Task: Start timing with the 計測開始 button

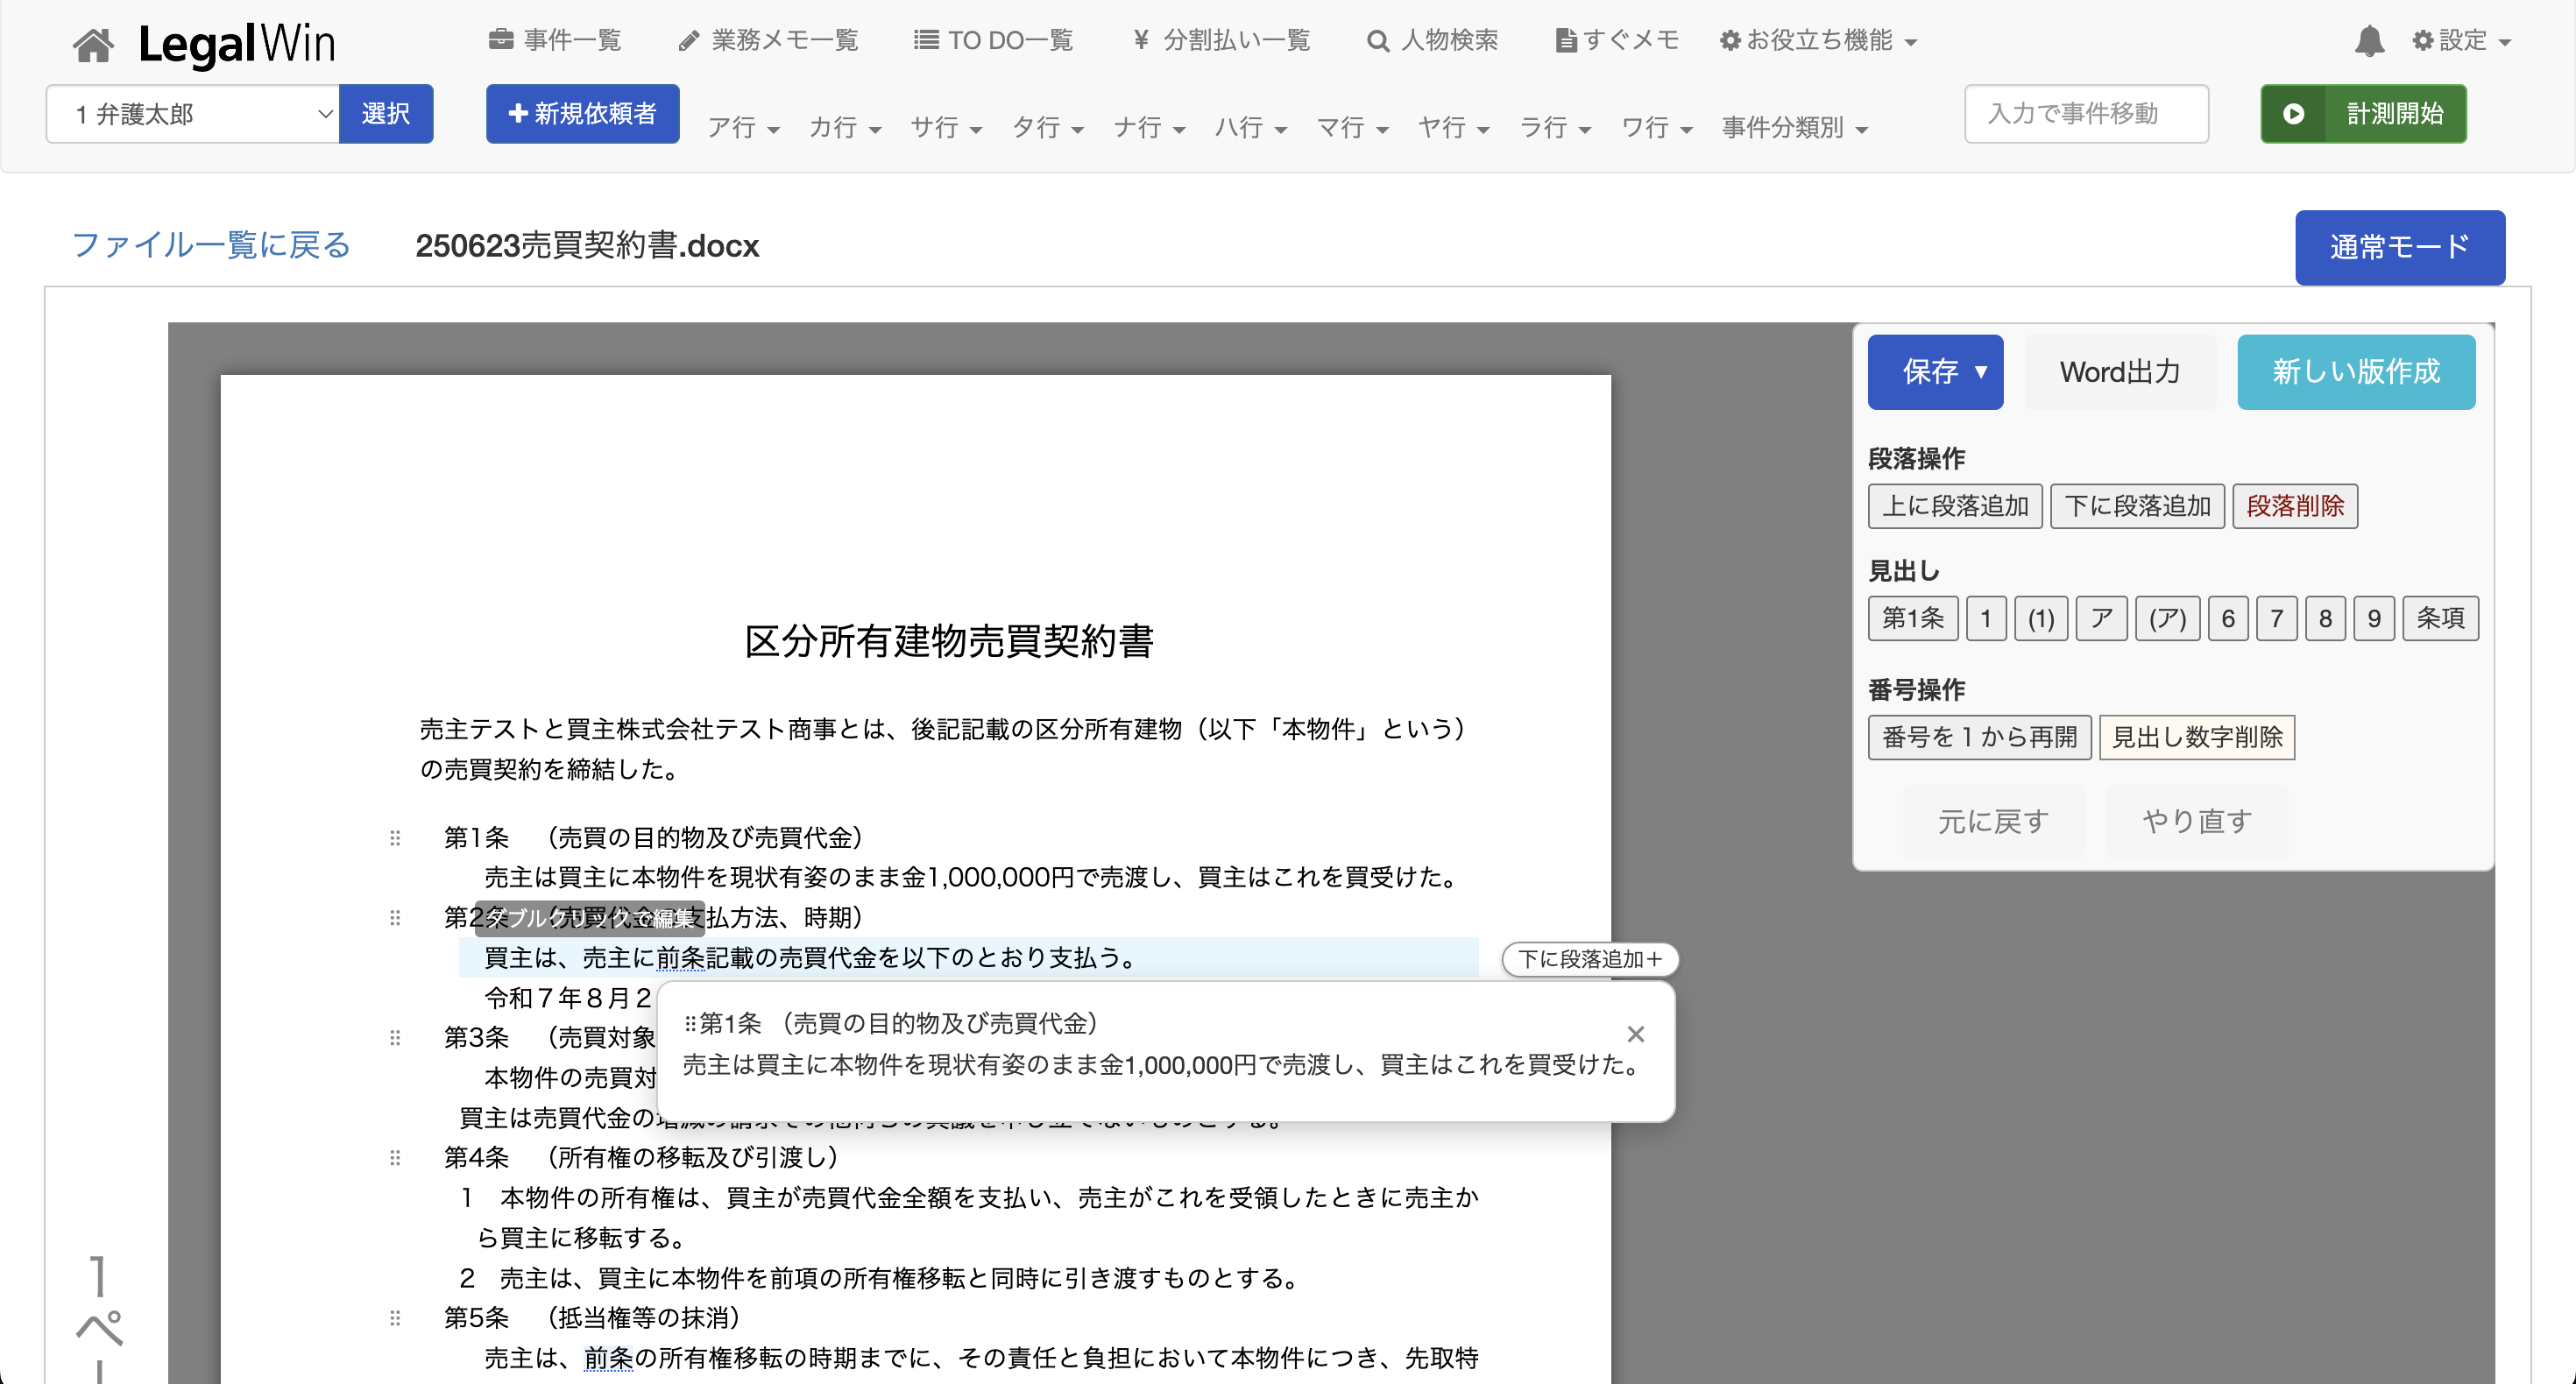Action: 2362,114
